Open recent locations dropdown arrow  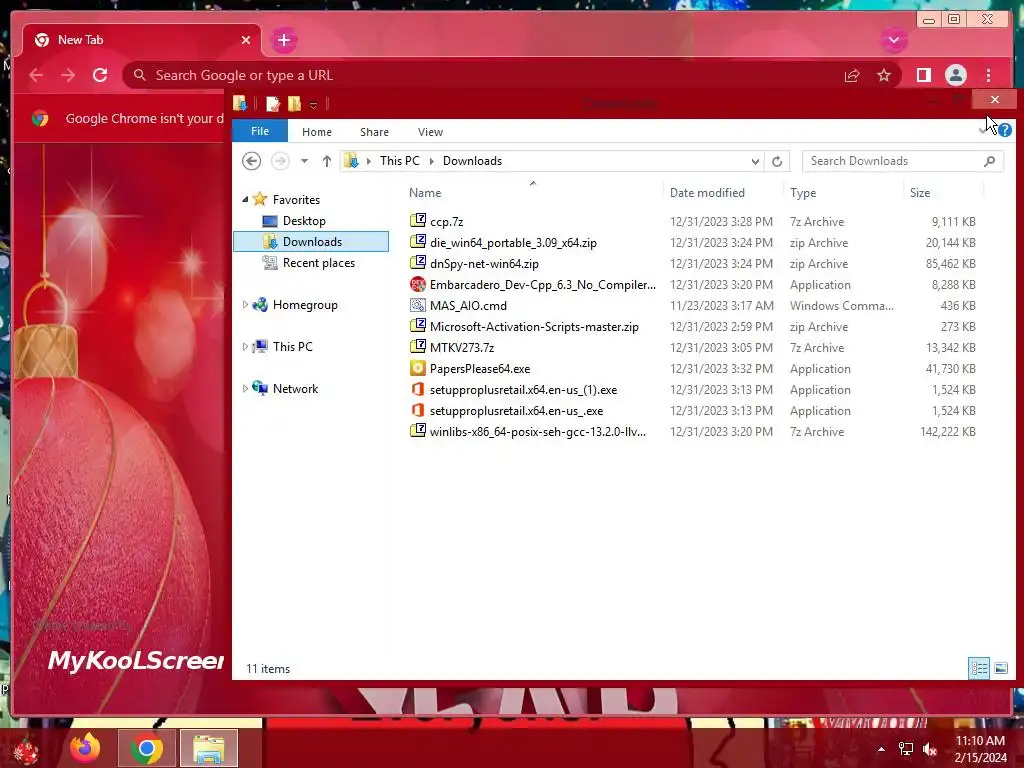coord(304,161)
